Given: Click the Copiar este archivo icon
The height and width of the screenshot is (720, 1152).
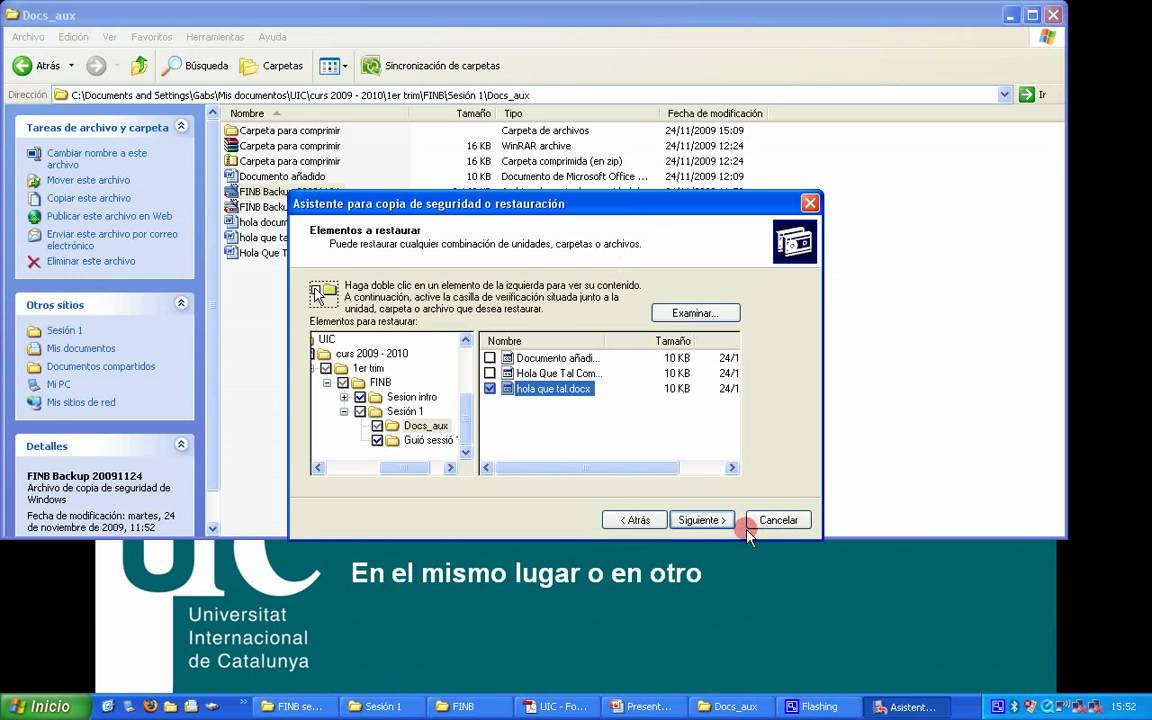Looking at the screenshot, I should point(34,198).
